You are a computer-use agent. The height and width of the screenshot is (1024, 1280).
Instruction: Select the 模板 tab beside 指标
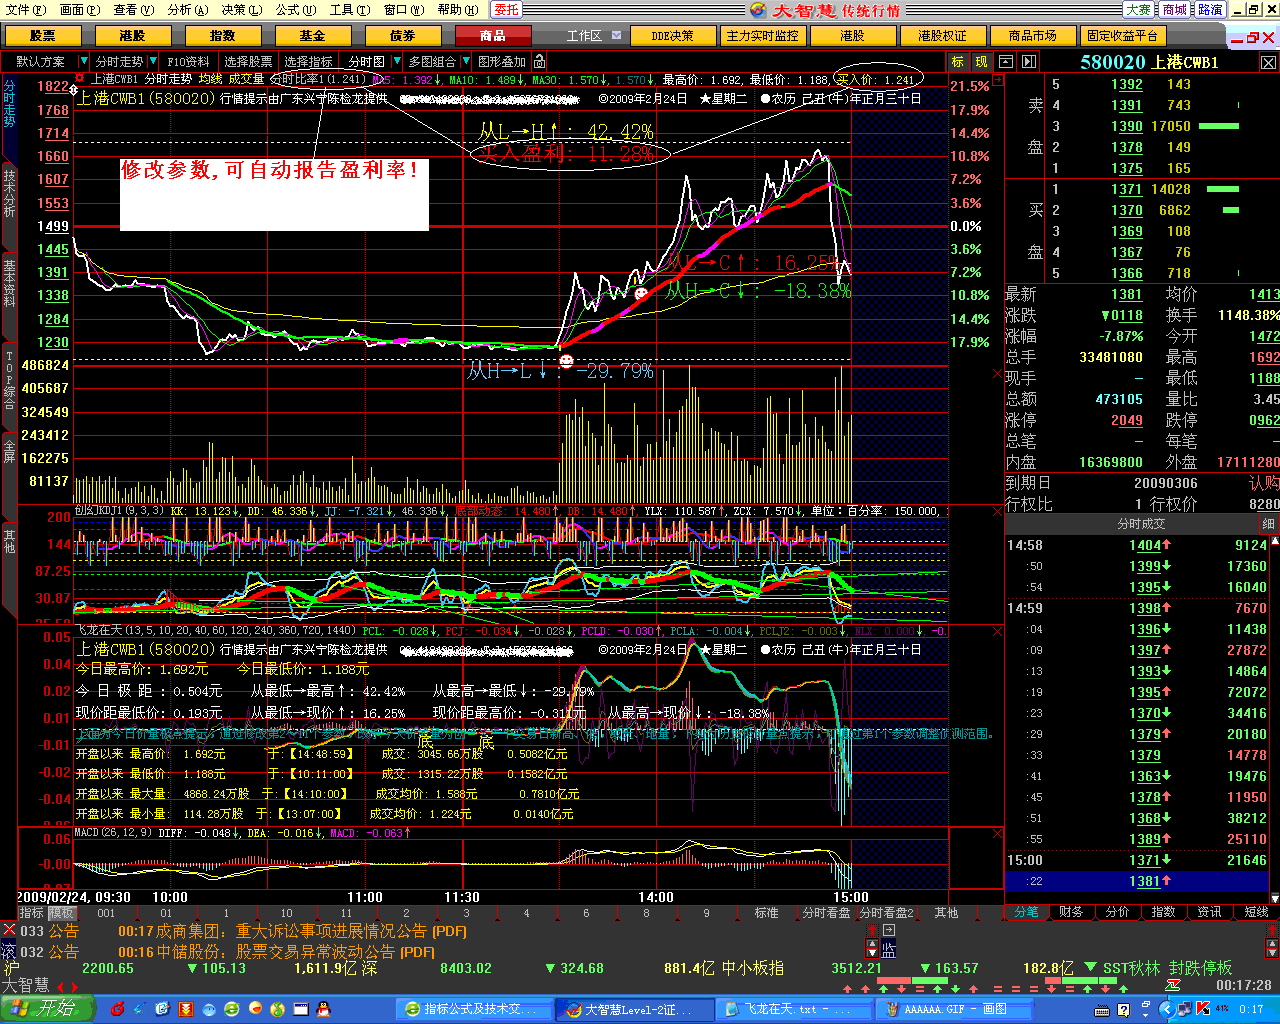pos(62,913)
